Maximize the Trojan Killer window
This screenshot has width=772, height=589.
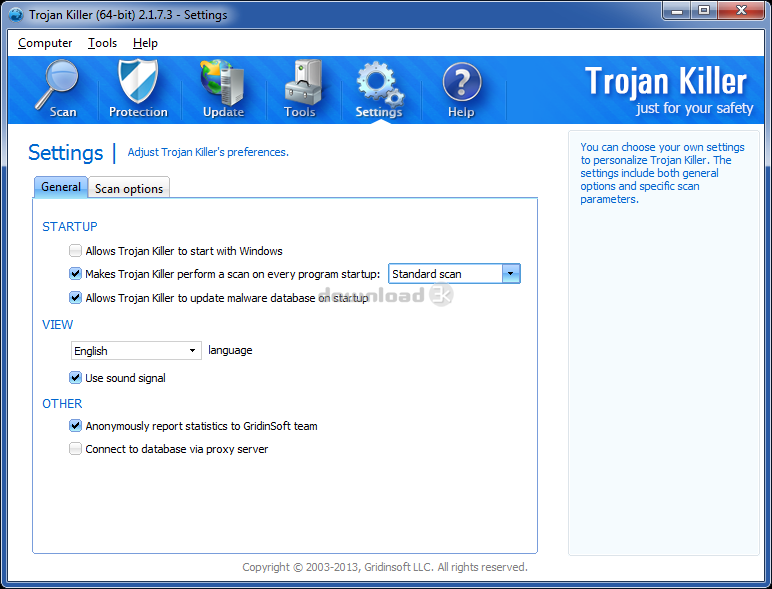point(704,11)
